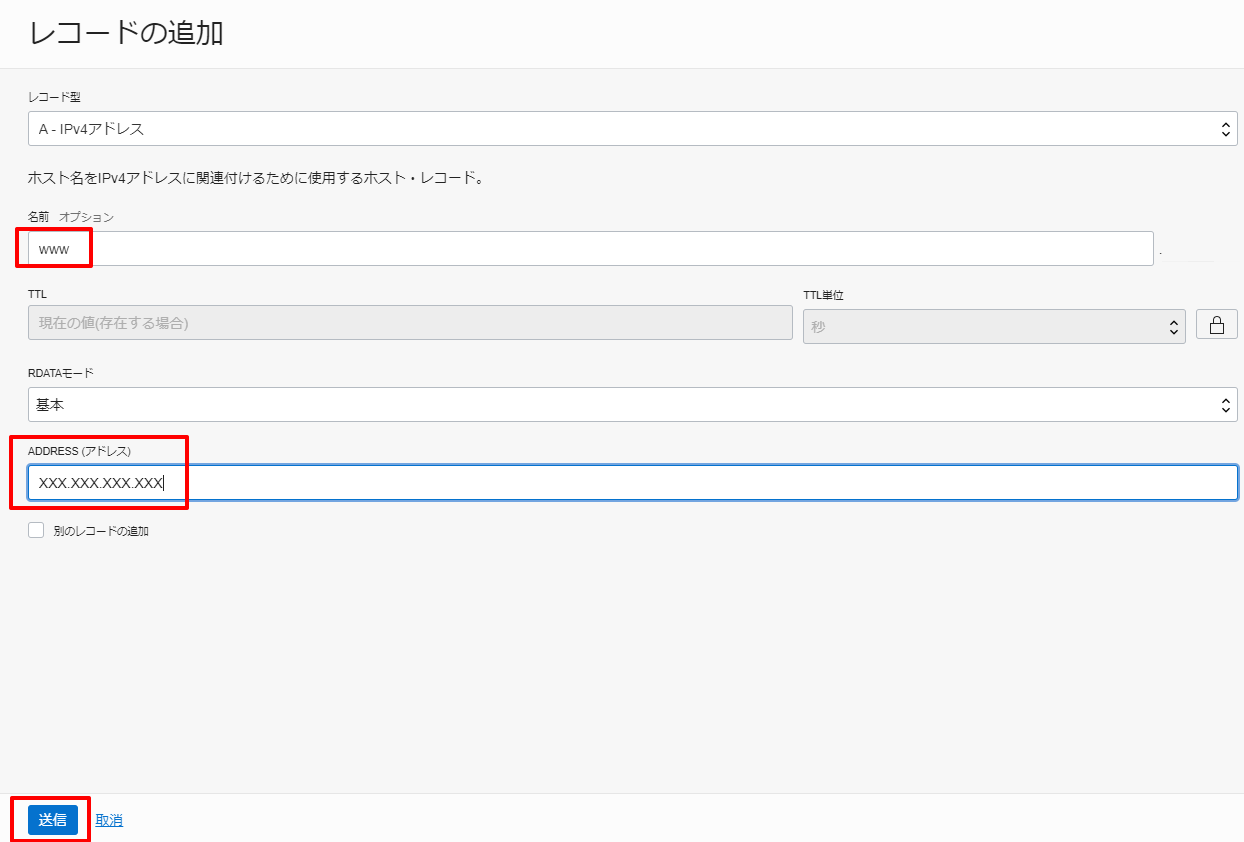Click the 名前 オプション field label
The image size is (1244, 842).
[x=70, y=216]
